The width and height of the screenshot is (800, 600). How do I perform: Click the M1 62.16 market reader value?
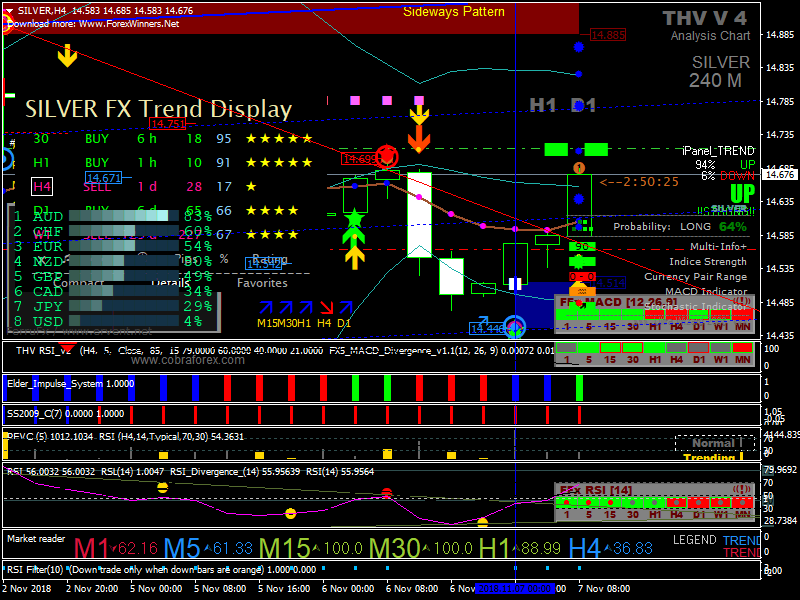(116, 548)
